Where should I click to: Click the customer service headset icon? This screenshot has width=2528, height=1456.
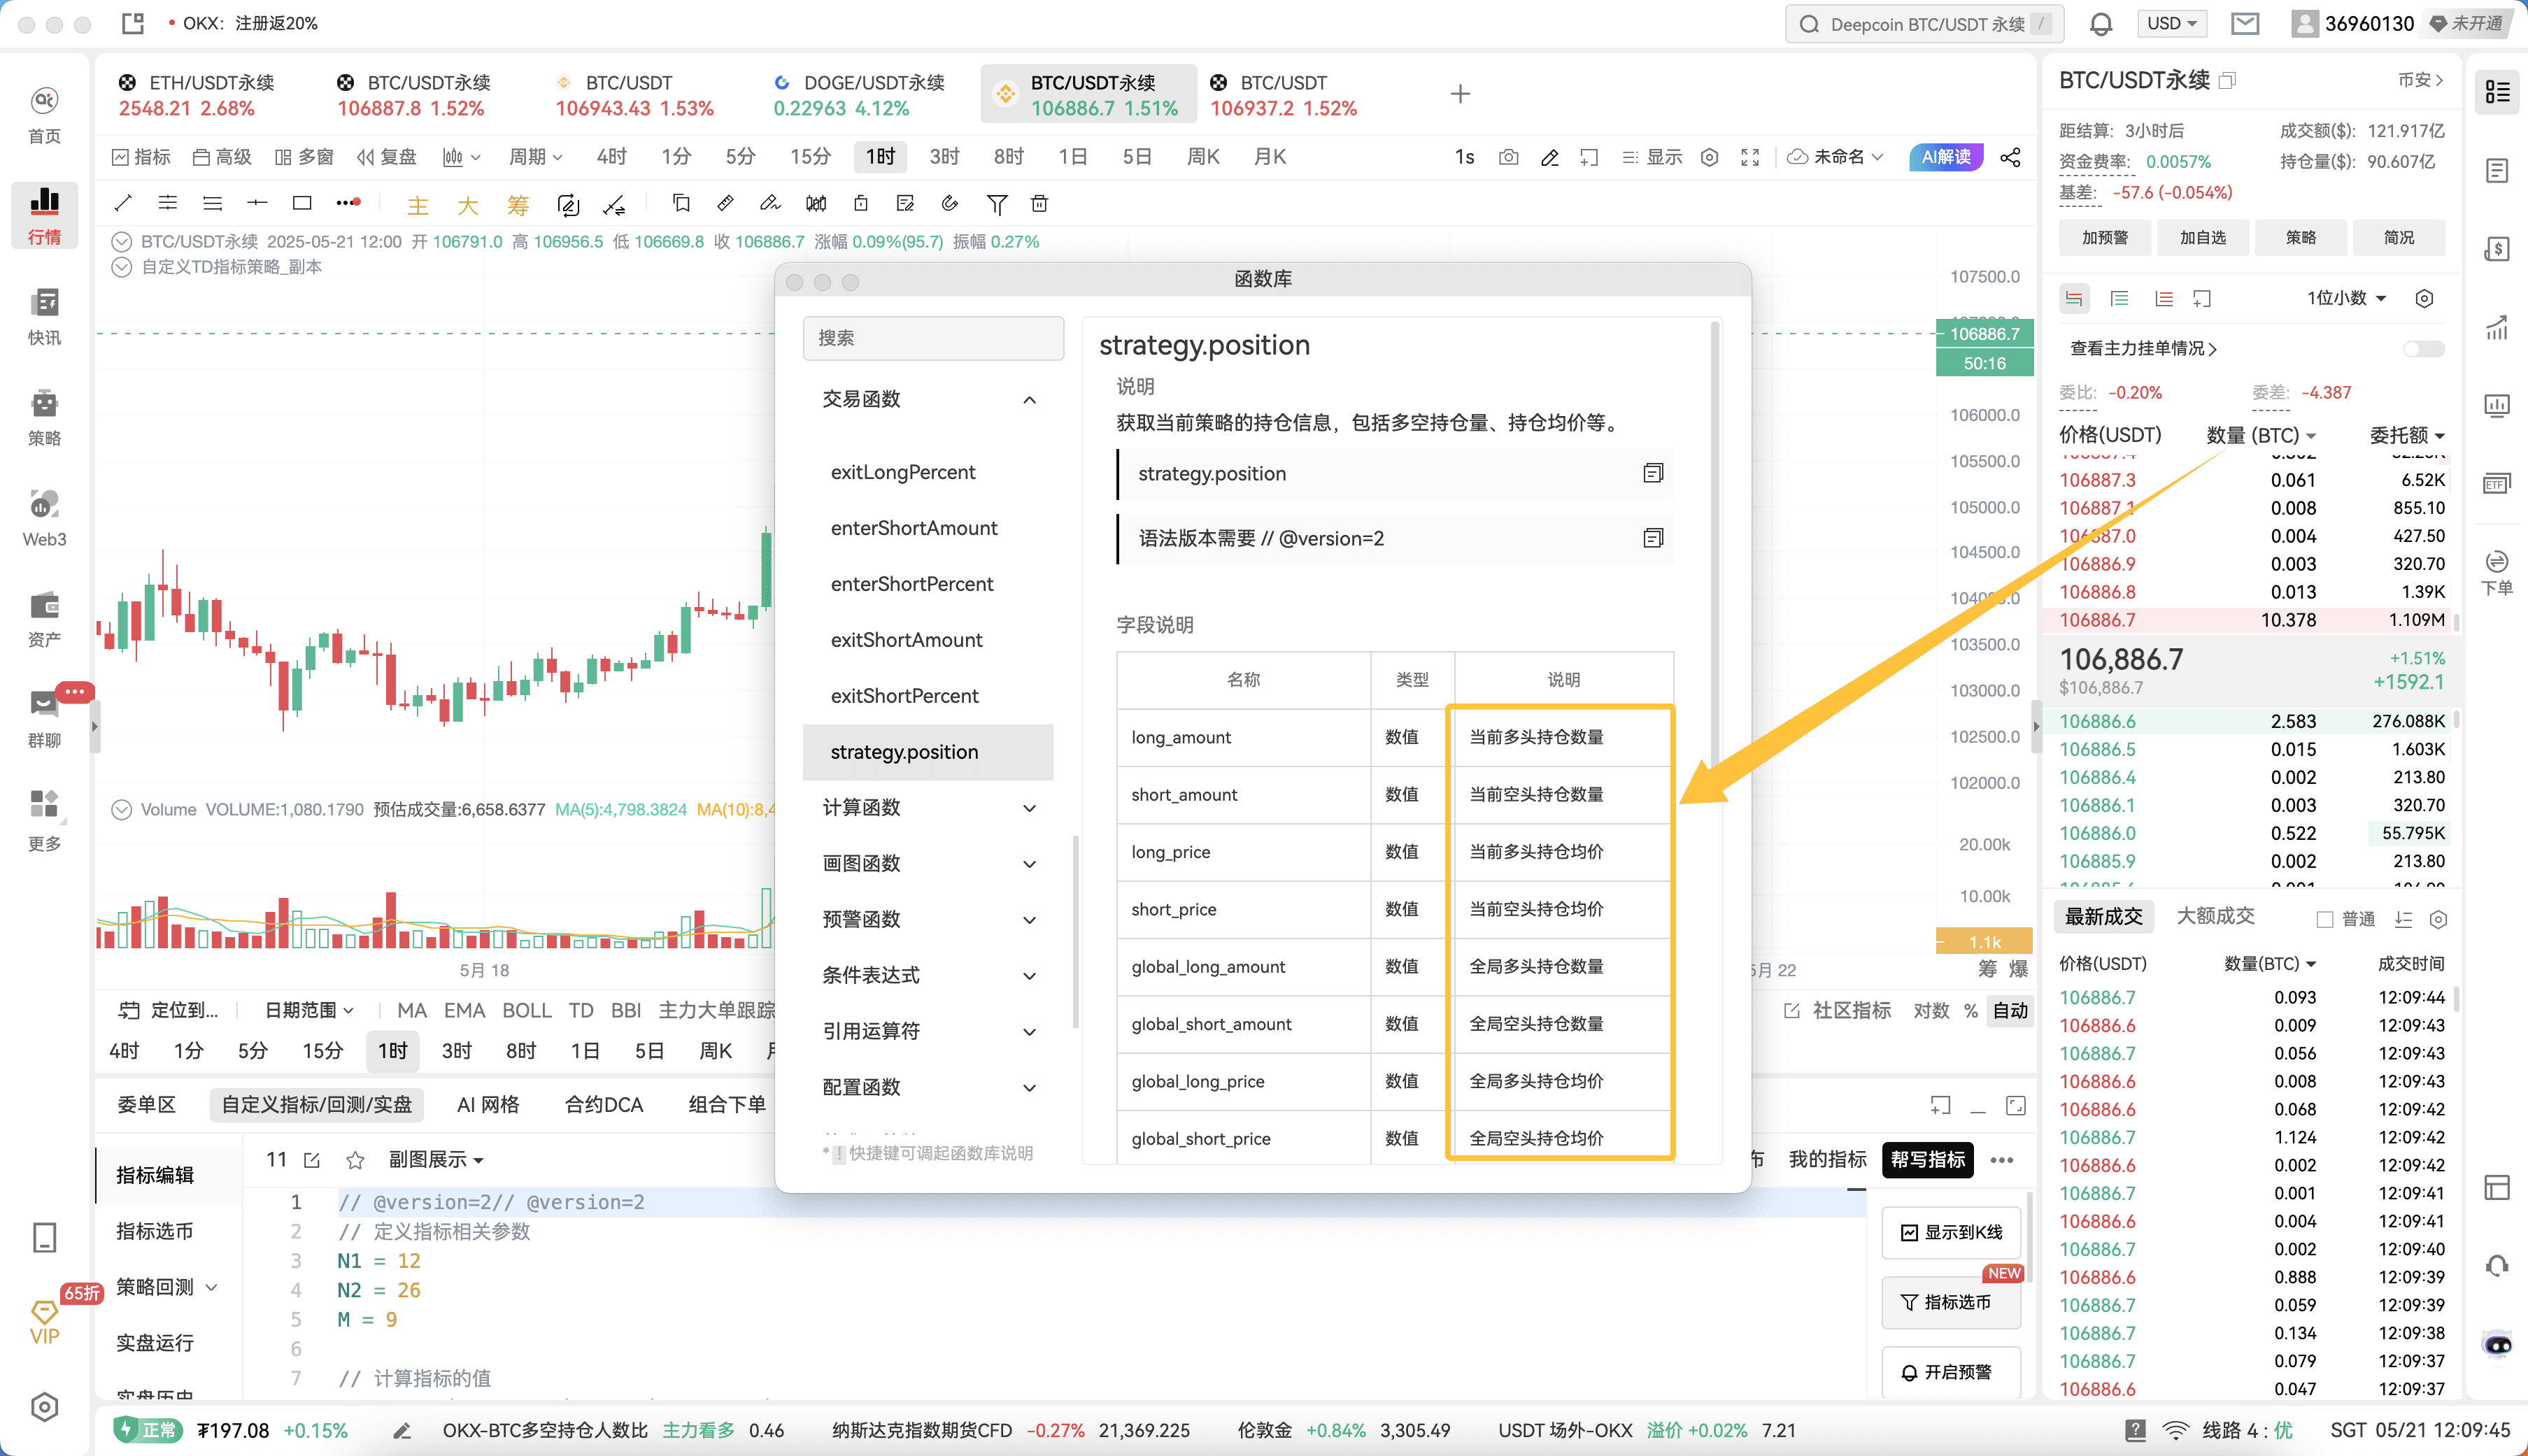2497,1266
